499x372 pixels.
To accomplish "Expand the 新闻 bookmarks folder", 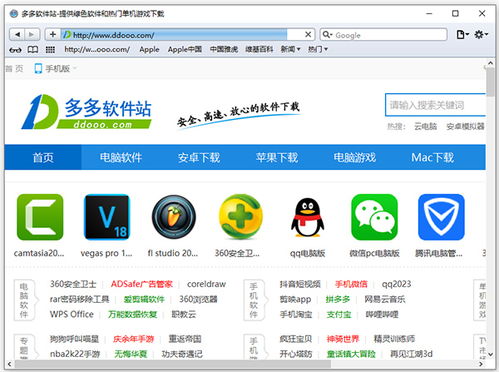I will (x=290, y=49).
